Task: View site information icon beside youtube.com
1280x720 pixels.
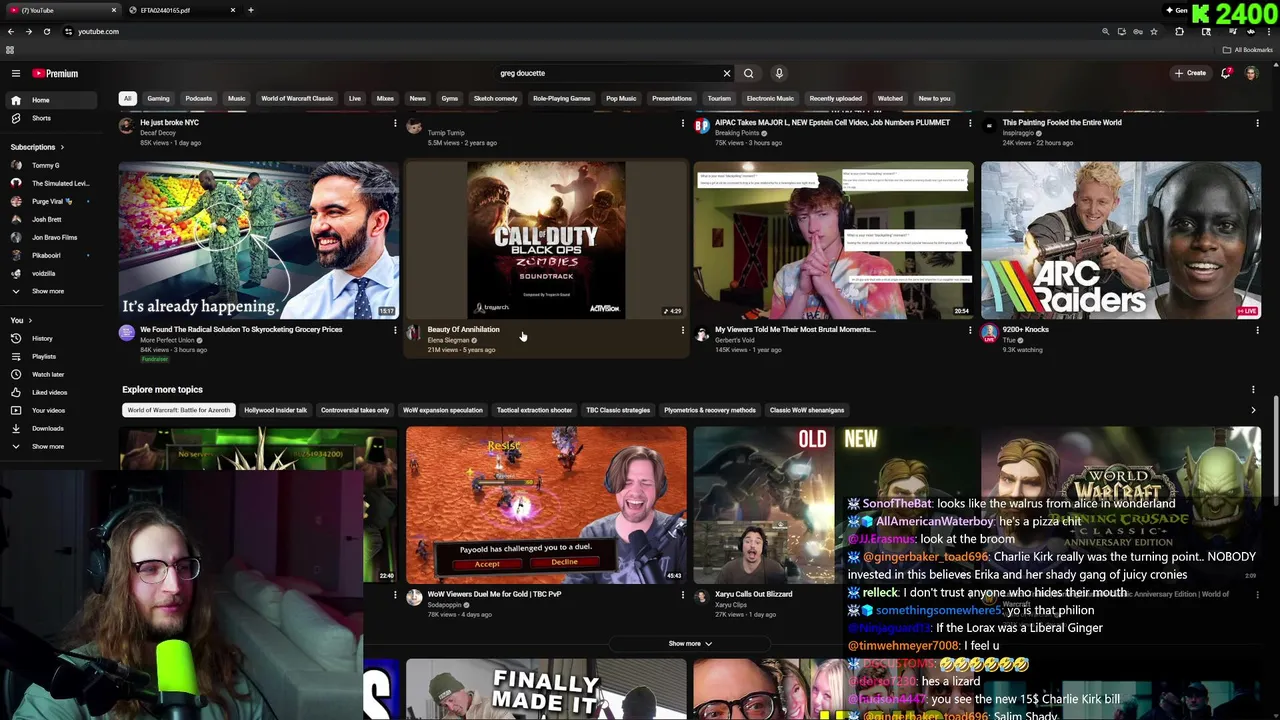Action: pyautogui.click(x=68, y=31)
